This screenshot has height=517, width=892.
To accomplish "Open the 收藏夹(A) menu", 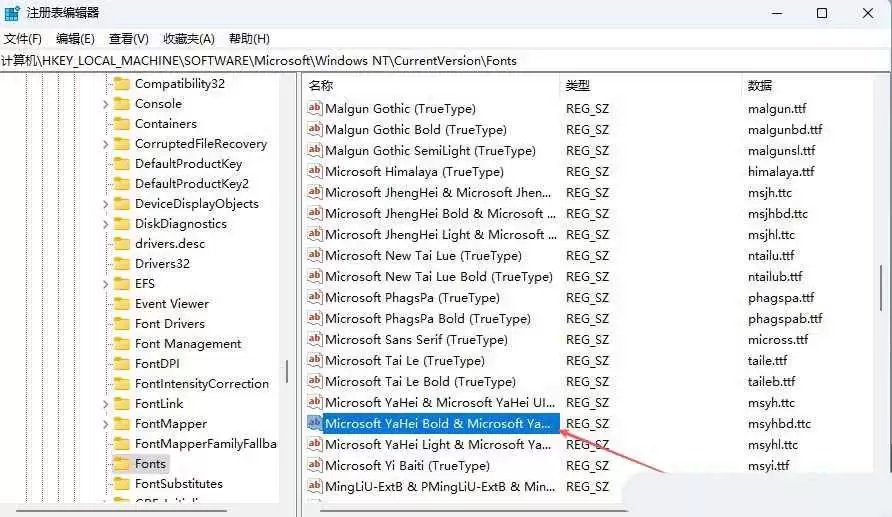I will pyautogui.click(x=189, y=39).
